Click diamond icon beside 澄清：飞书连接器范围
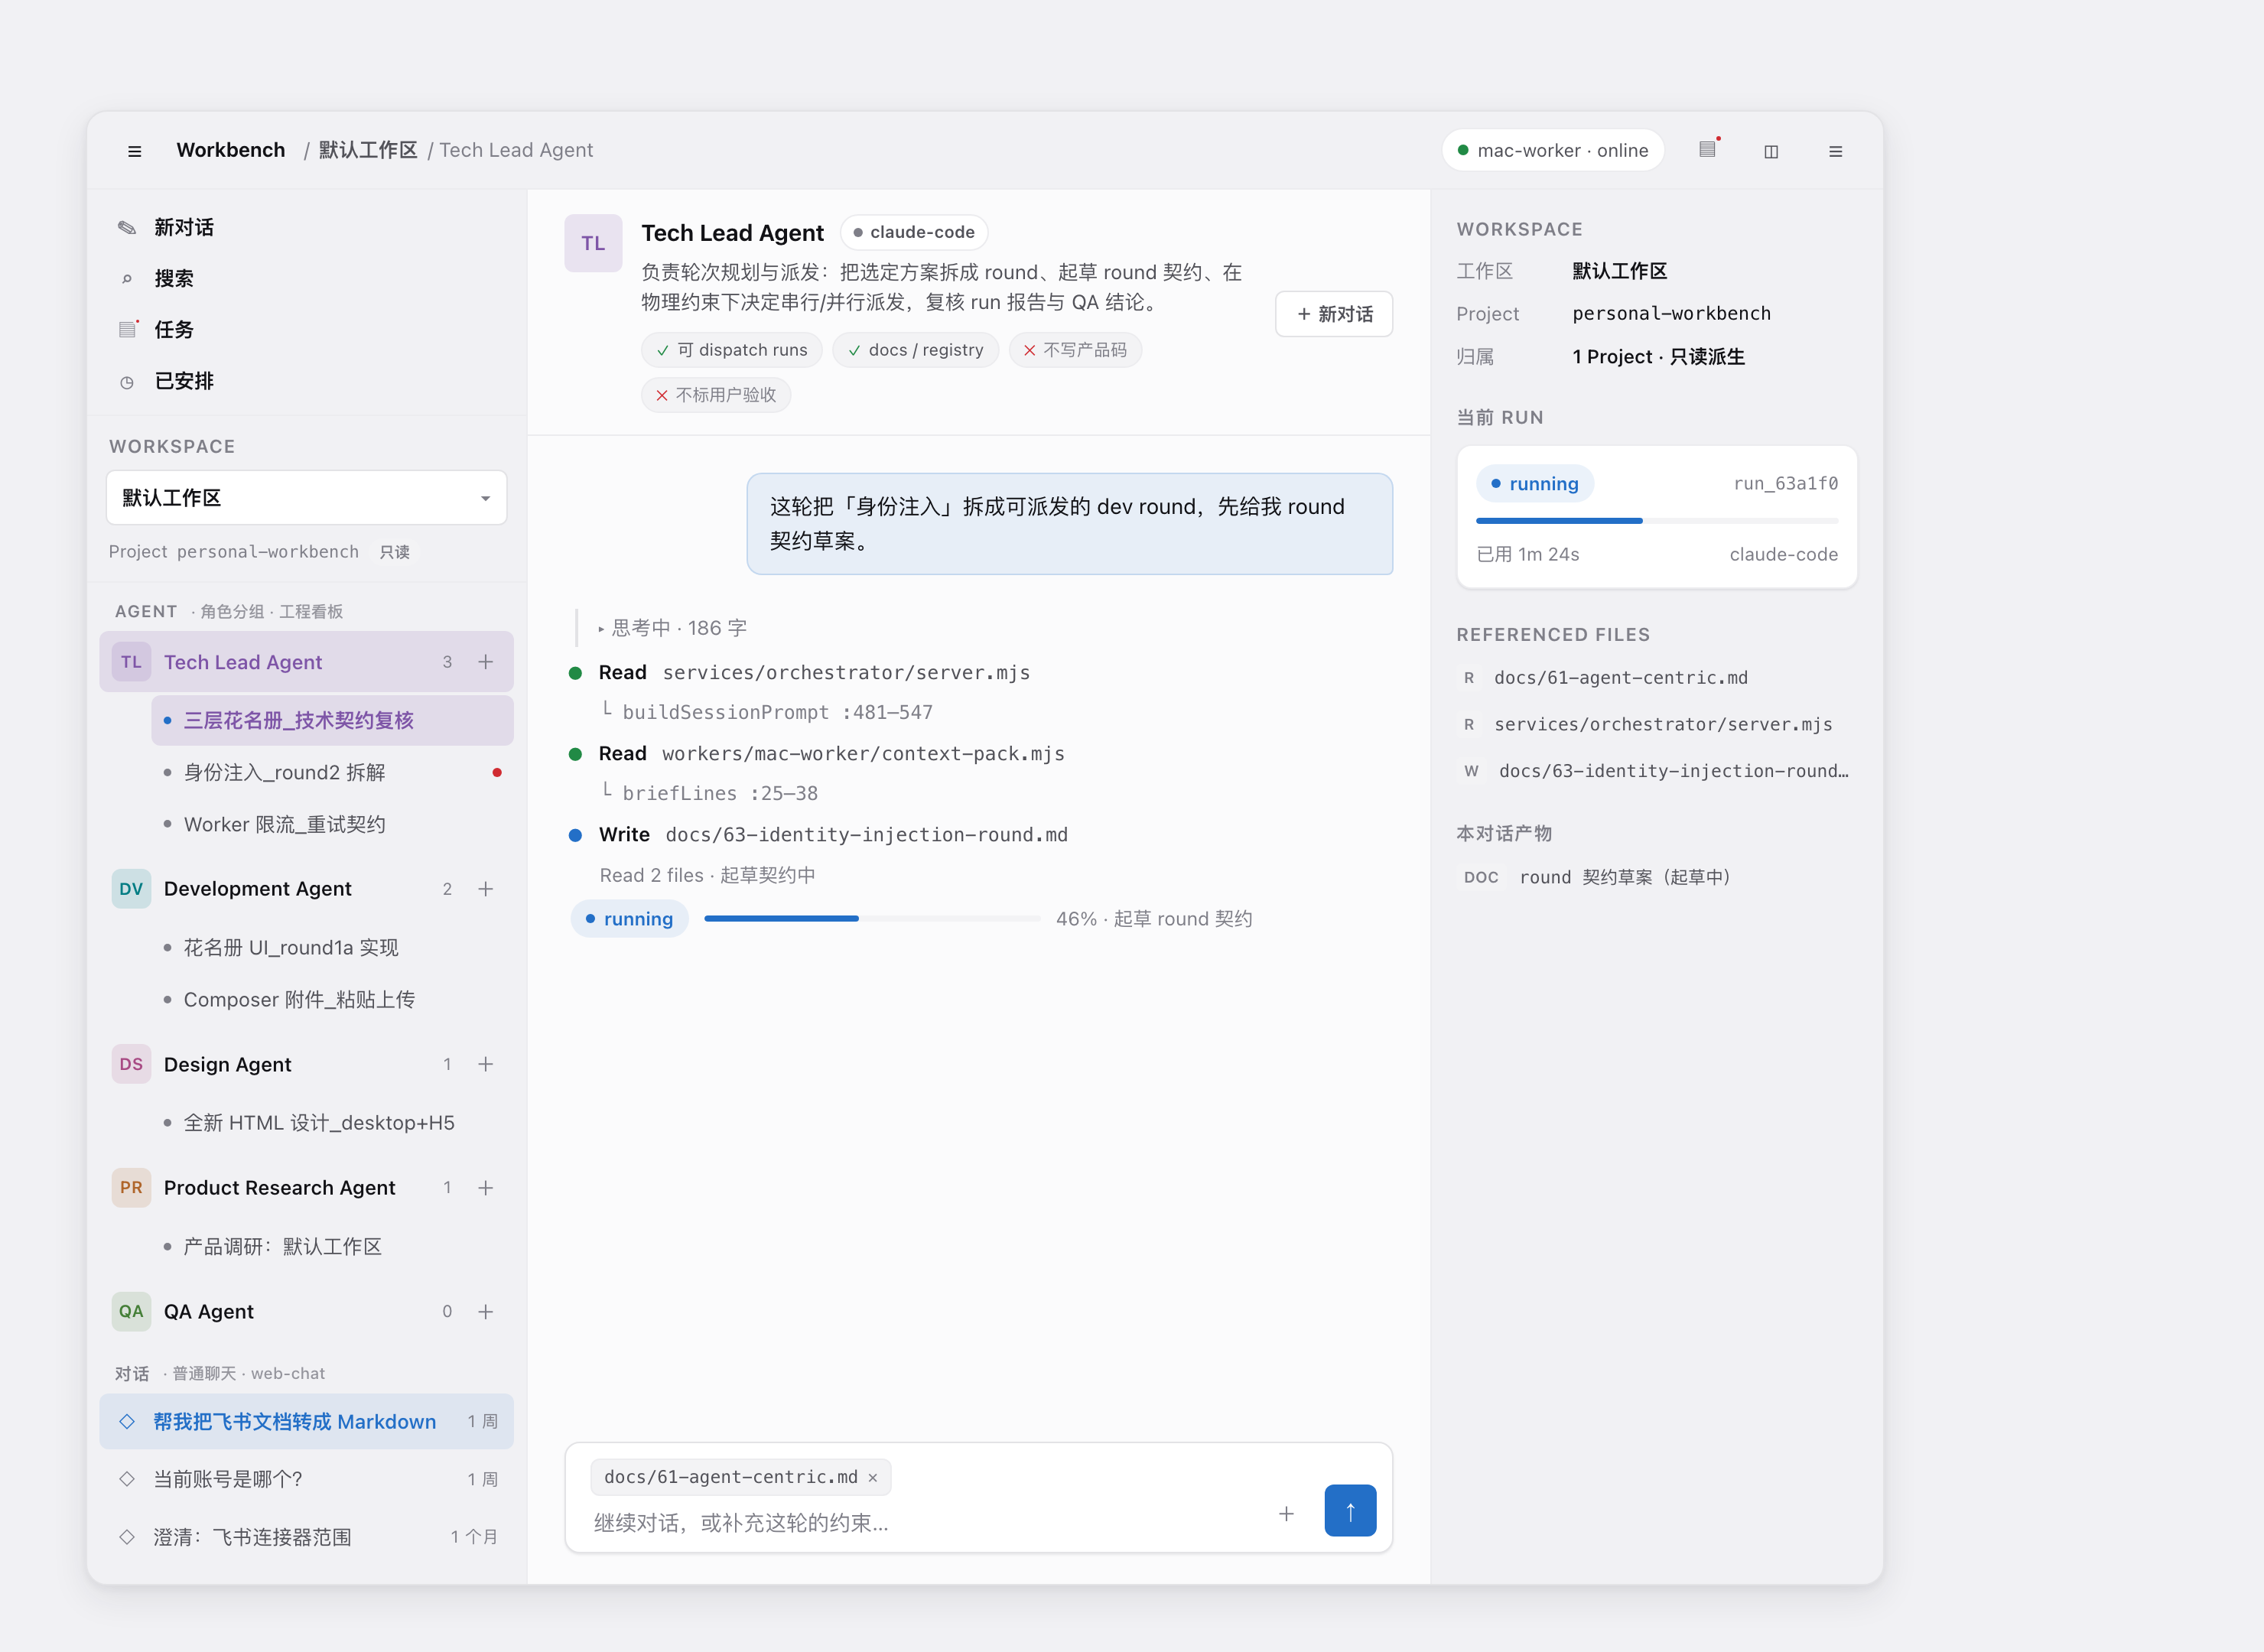This screenshot has width=2264, height=1652. [127, 1537]
